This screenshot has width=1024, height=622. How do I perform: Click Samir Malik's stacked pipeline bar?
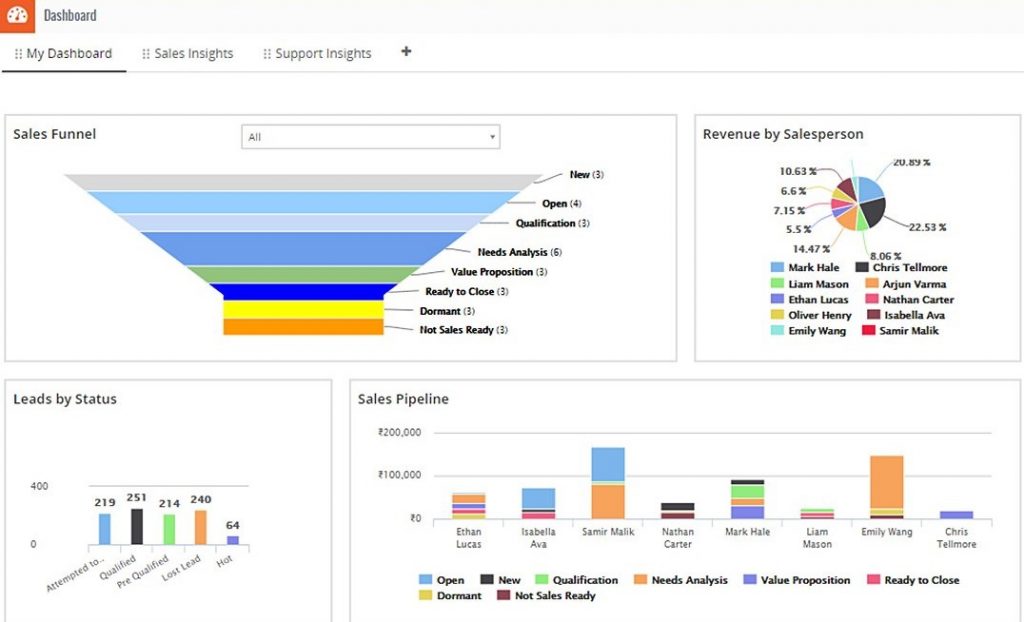click(x=608, y=482)
